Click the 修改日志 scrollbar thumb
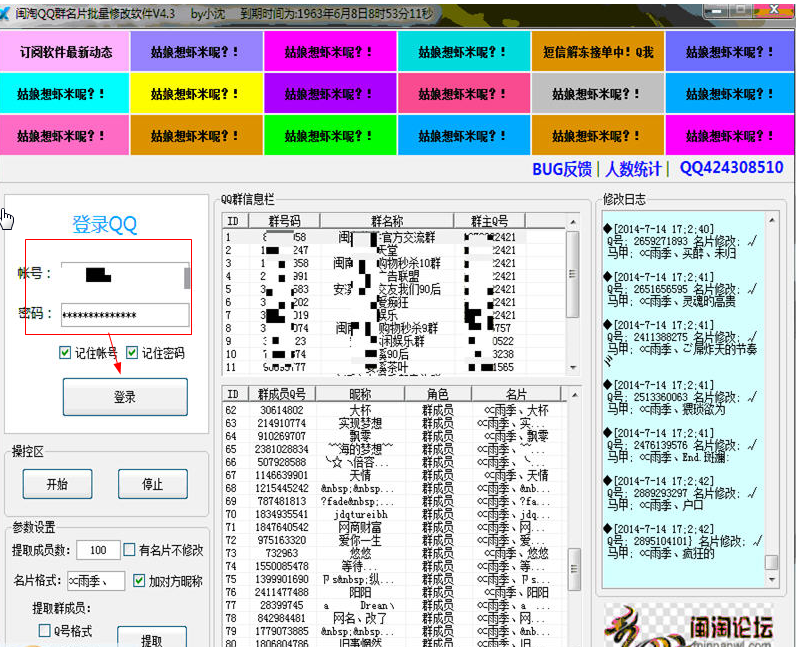 click(x=772, y=562)
